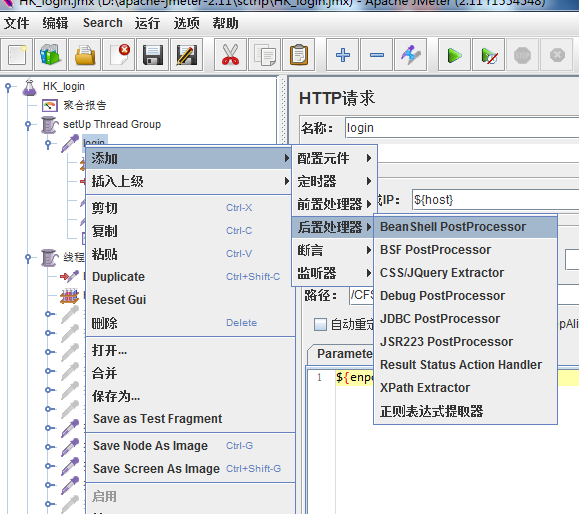Click the Copy toolbar icon
This screenshot has width=579, height=514.
[264, 55]
